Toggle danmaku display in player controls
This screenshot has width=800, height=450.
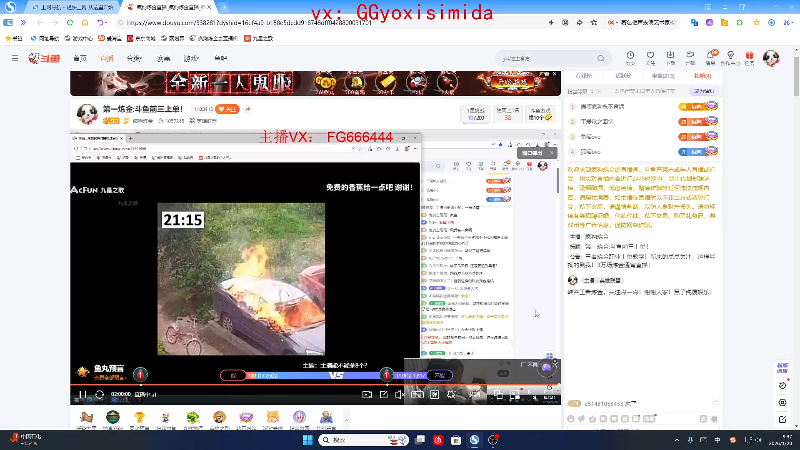pyautogui.click(x=434, y=394)
